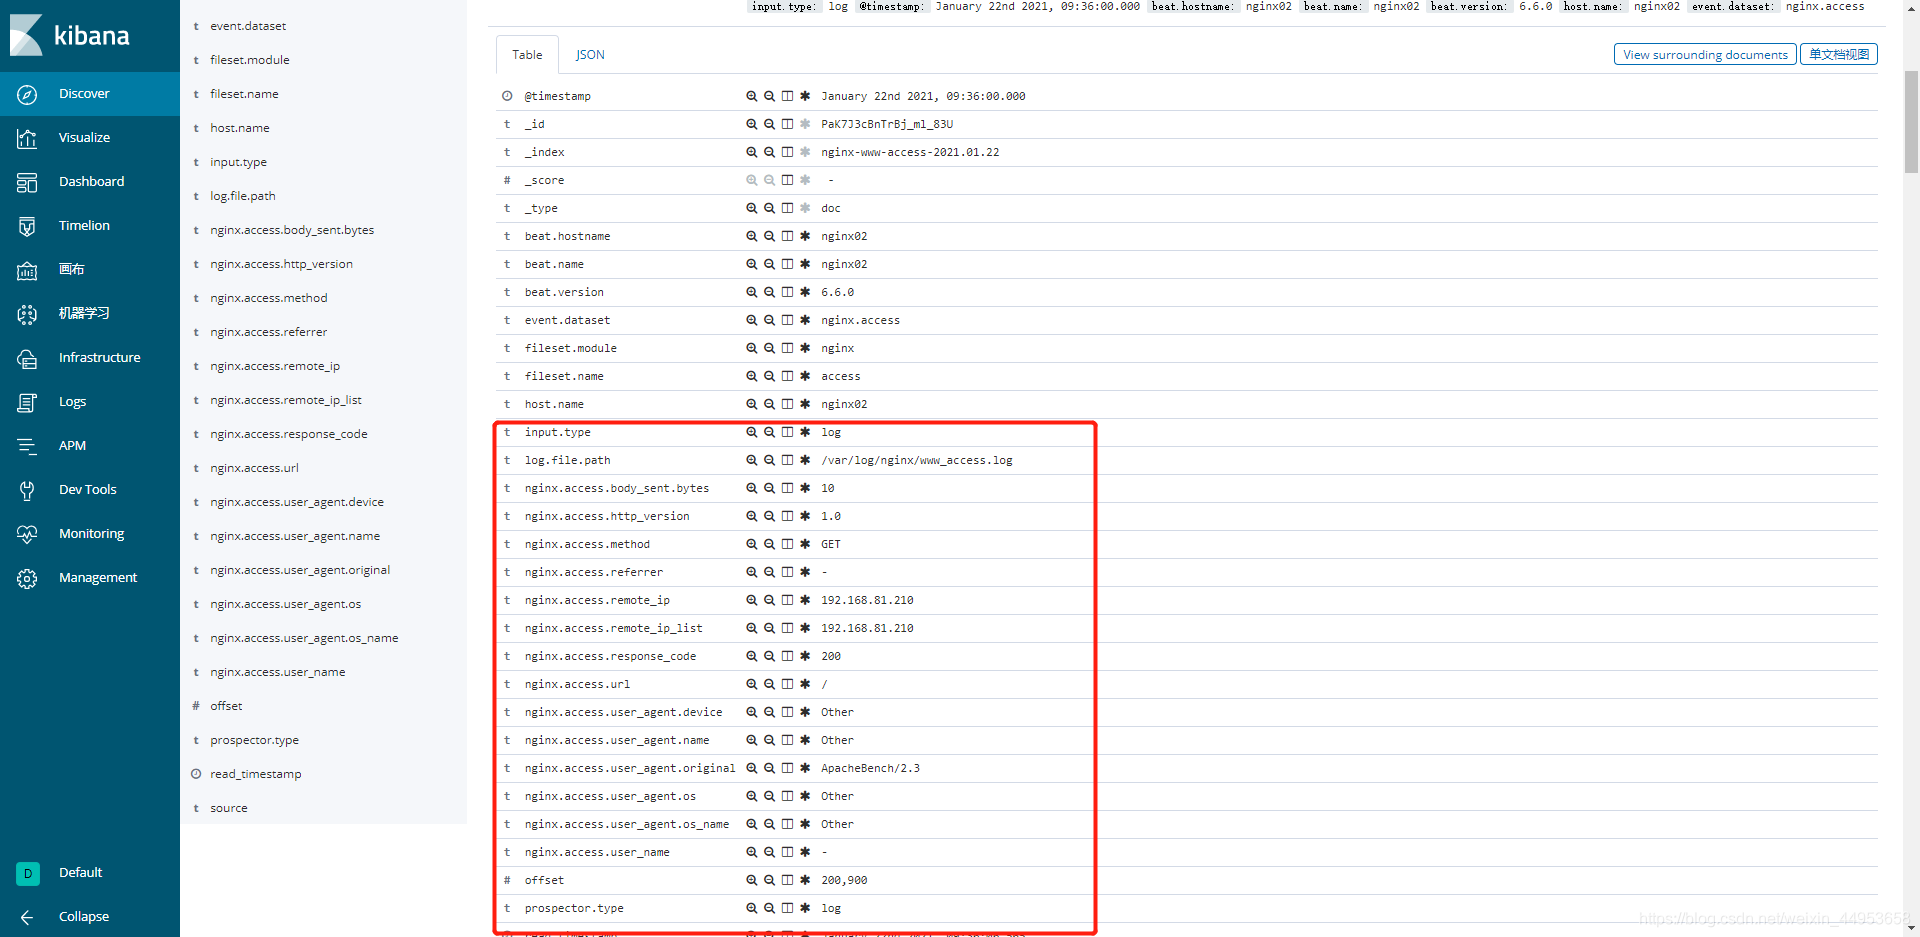Open the Discover page icon
Image resolution: width=1920 pixels, height=937 pixels.
(x=27, y=94)
